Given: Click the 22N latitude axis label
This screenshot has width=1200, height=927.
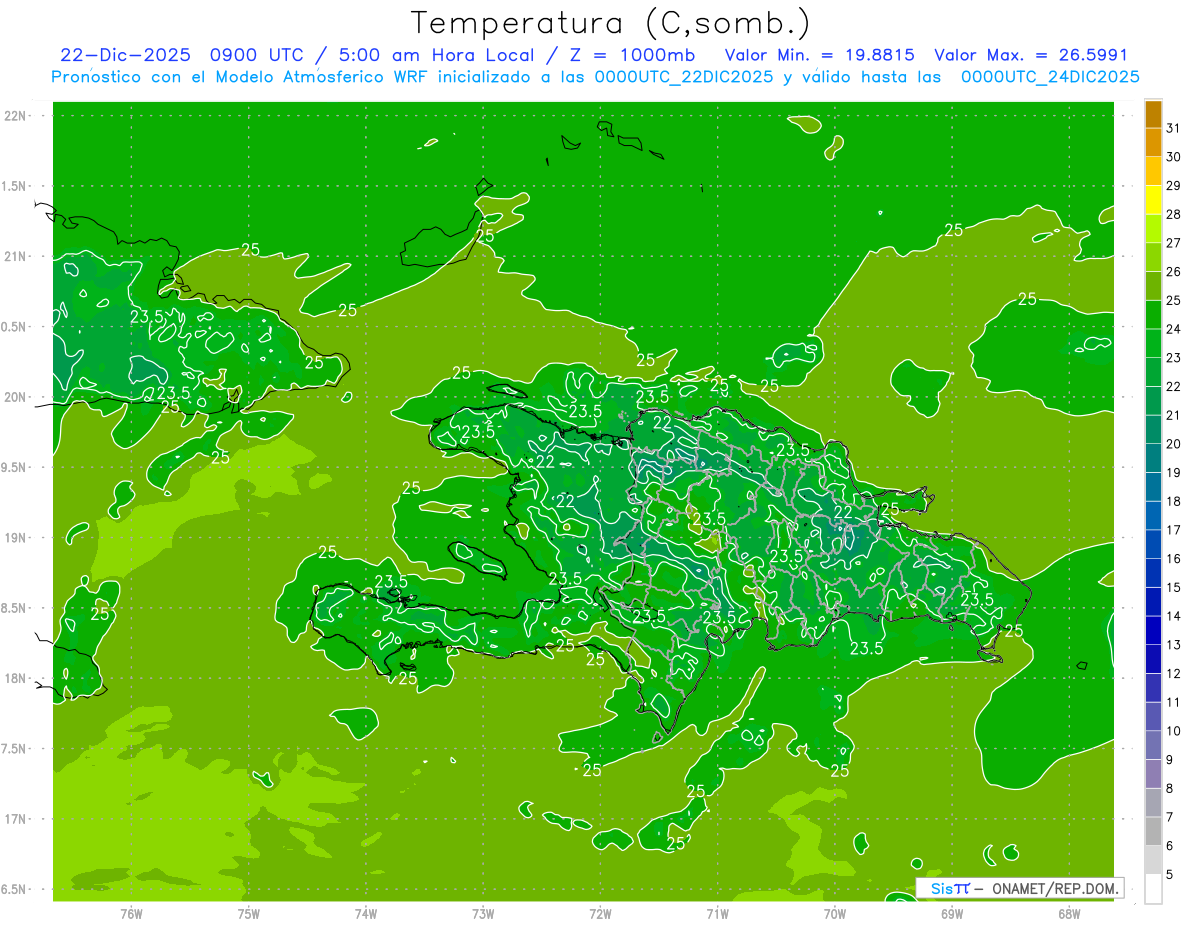Looking at the screenshot, I should click(16, 116).
